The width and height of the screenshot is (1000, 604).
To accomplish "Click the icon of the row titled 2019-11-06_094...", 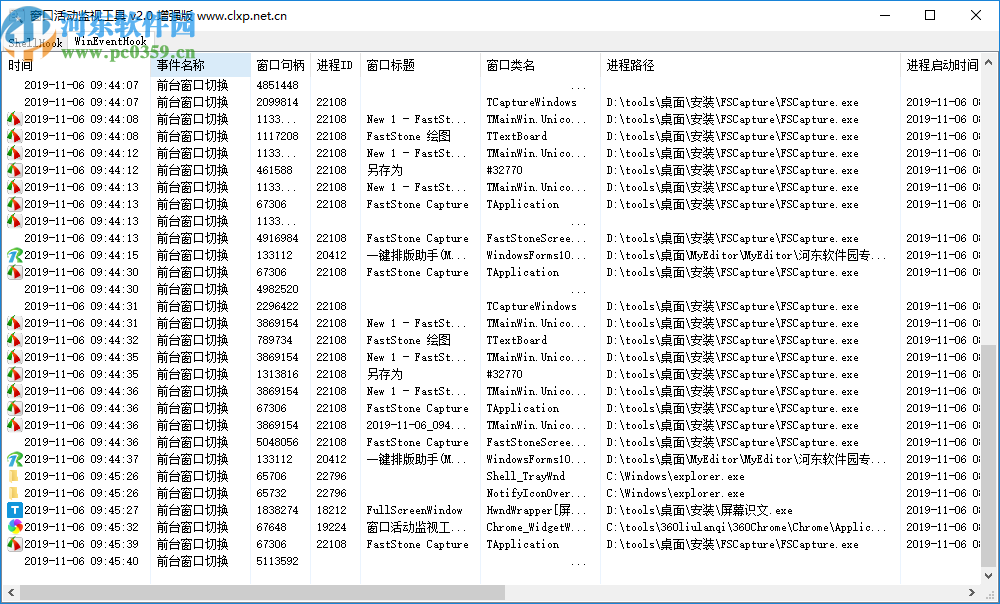I will [x=14, y=425].
